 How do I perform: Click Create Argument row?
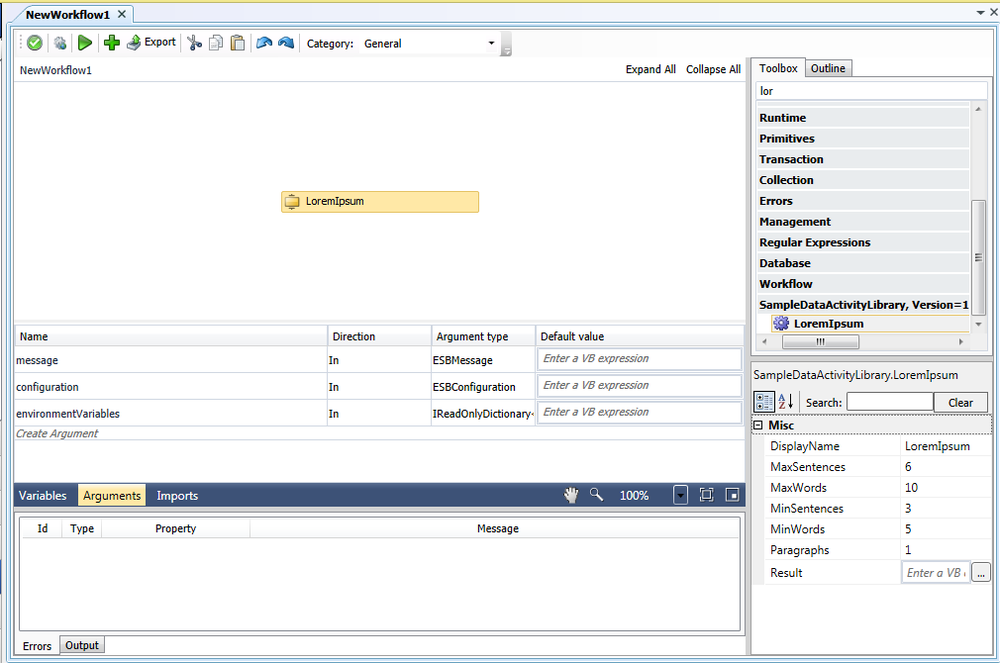pyautogui.click(x=379, y=434)
